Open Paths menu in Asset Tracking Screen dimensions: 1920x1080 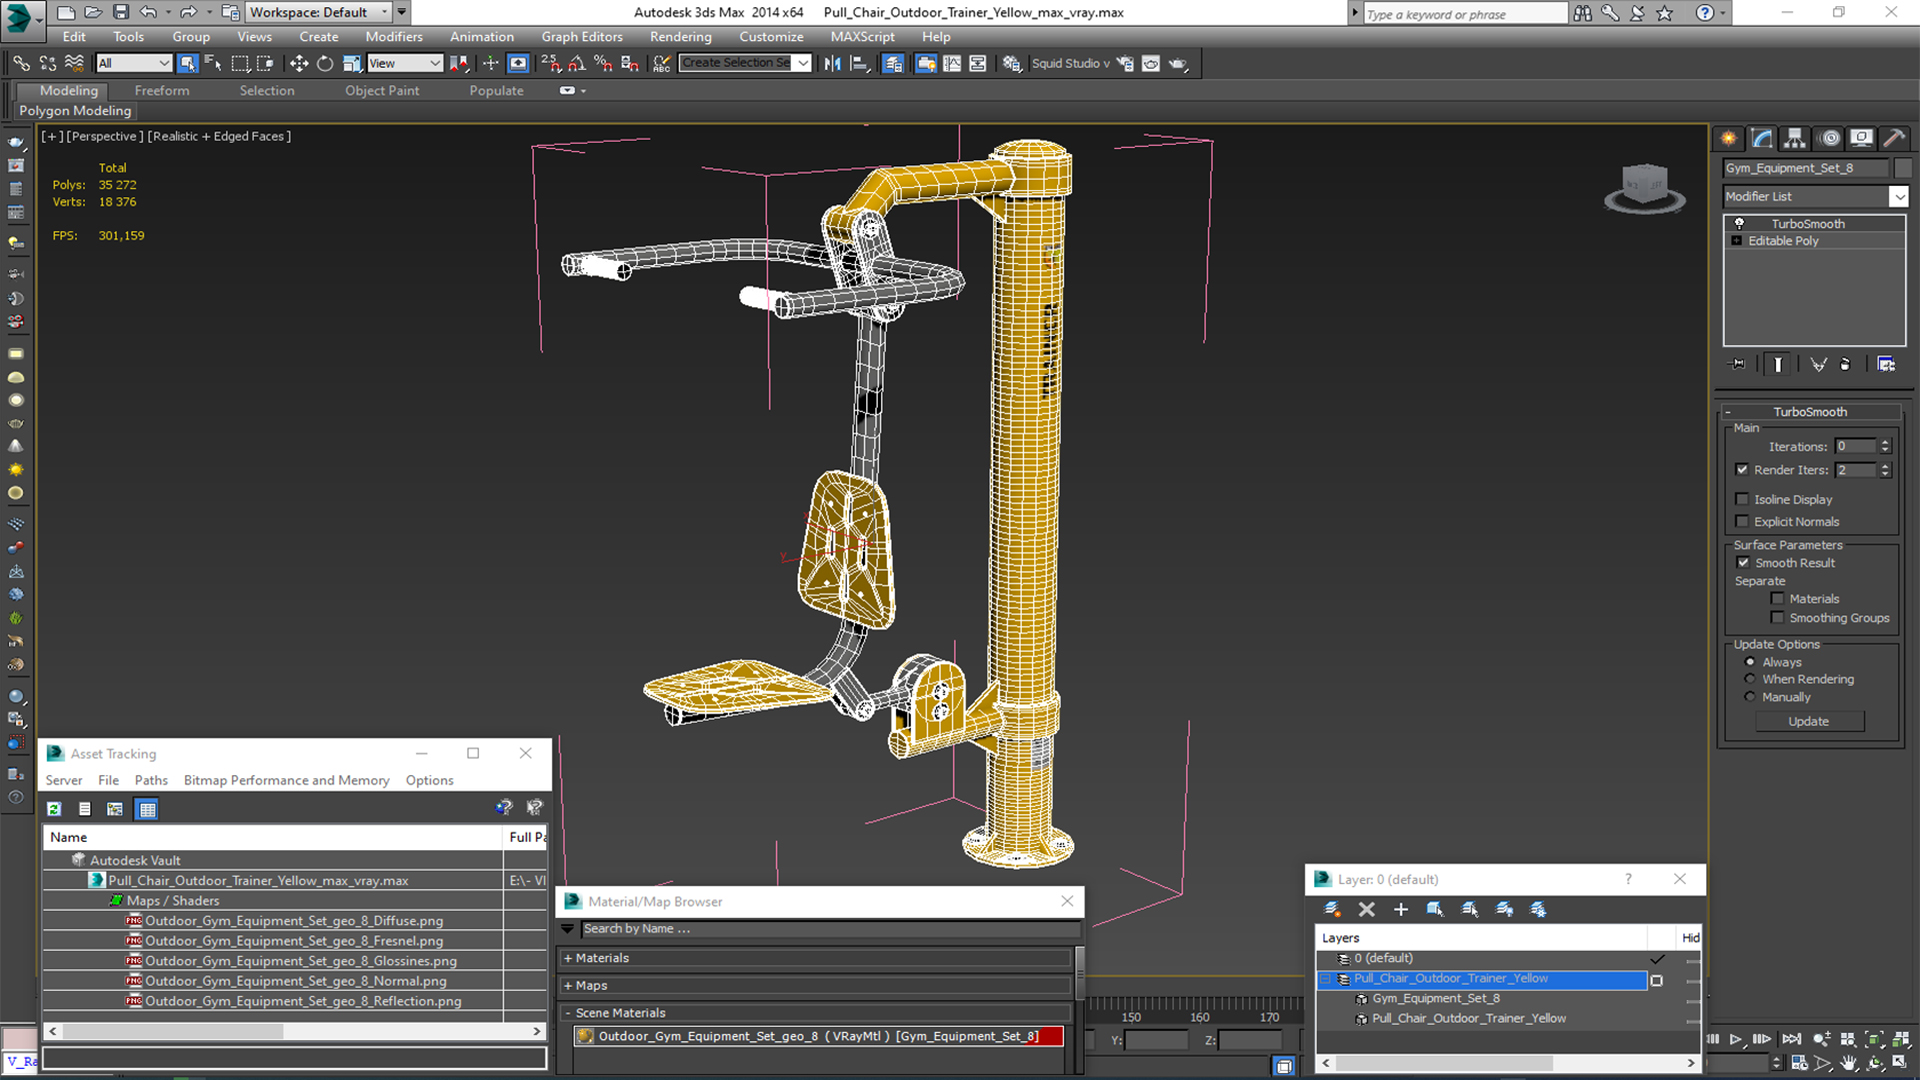pos(151,780)
